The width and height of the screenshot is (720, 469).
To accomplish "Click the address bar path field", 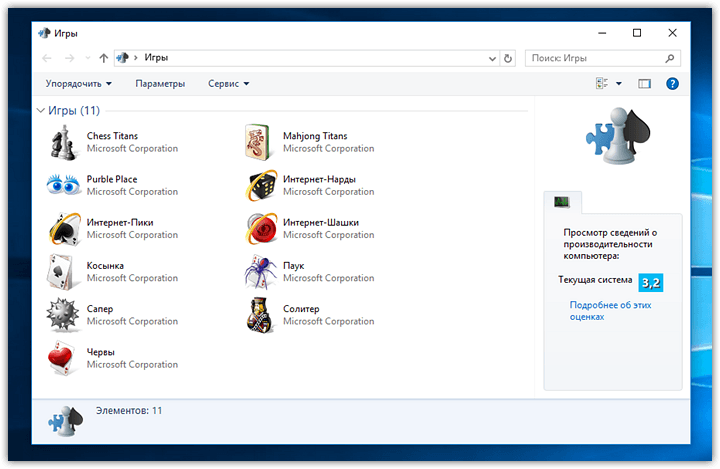I will [x=308, y=58].
